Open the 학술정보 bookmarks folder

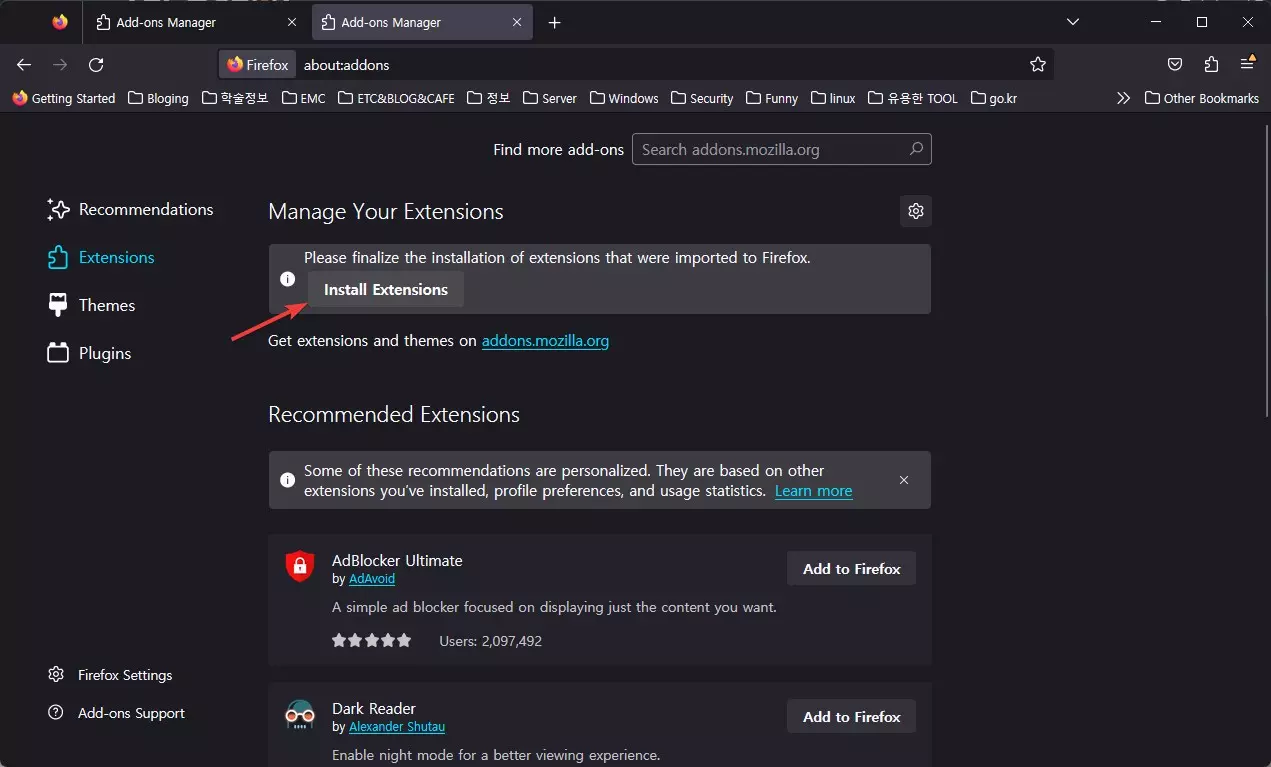[235, 98]
